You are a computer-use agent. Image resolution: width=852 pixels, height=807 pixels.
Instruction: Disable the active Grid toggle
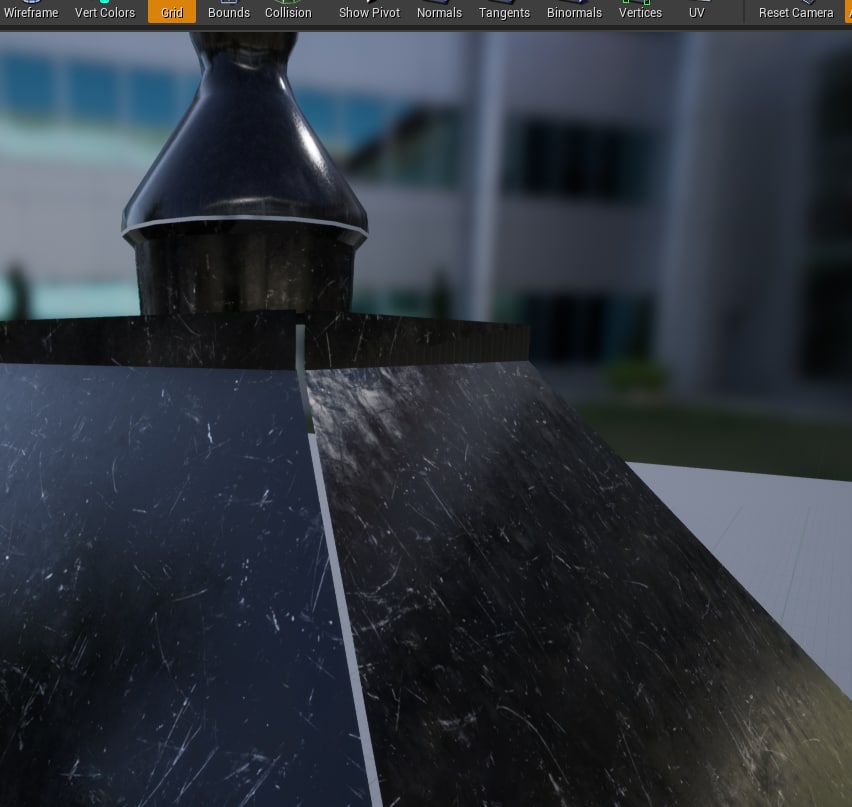(172, 11)
